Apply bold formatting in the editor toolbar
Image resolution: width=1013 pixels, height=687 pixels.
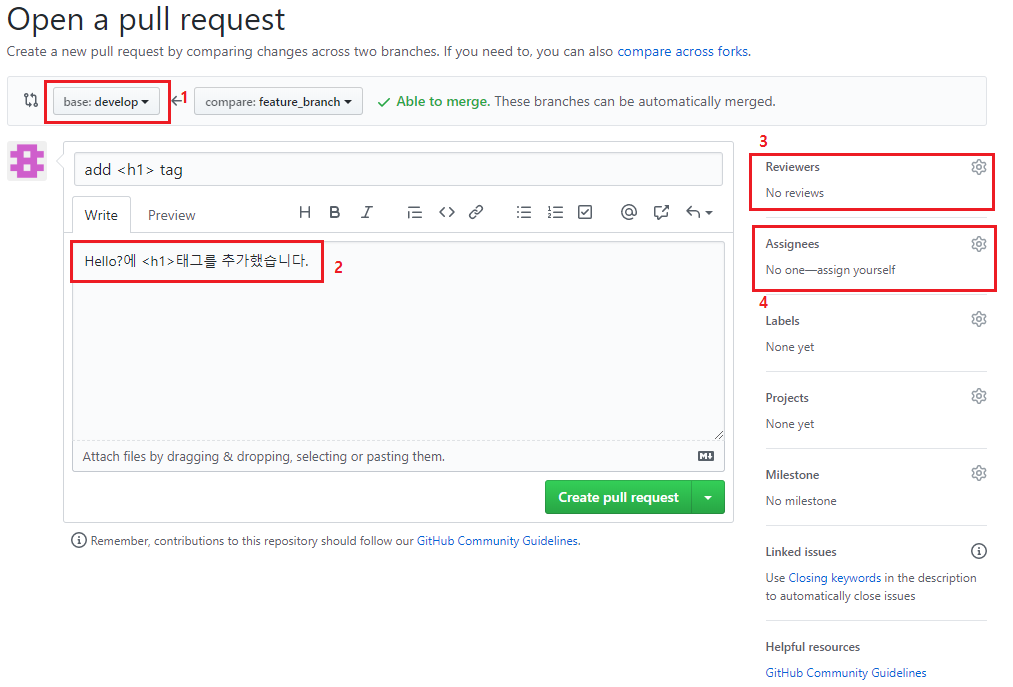click(x=335, y=212)
